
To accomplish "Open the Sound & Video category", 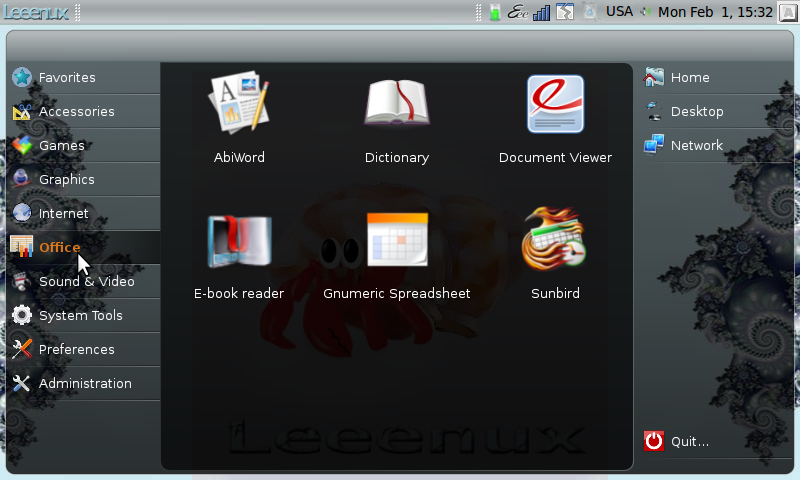I will (84, 282).
